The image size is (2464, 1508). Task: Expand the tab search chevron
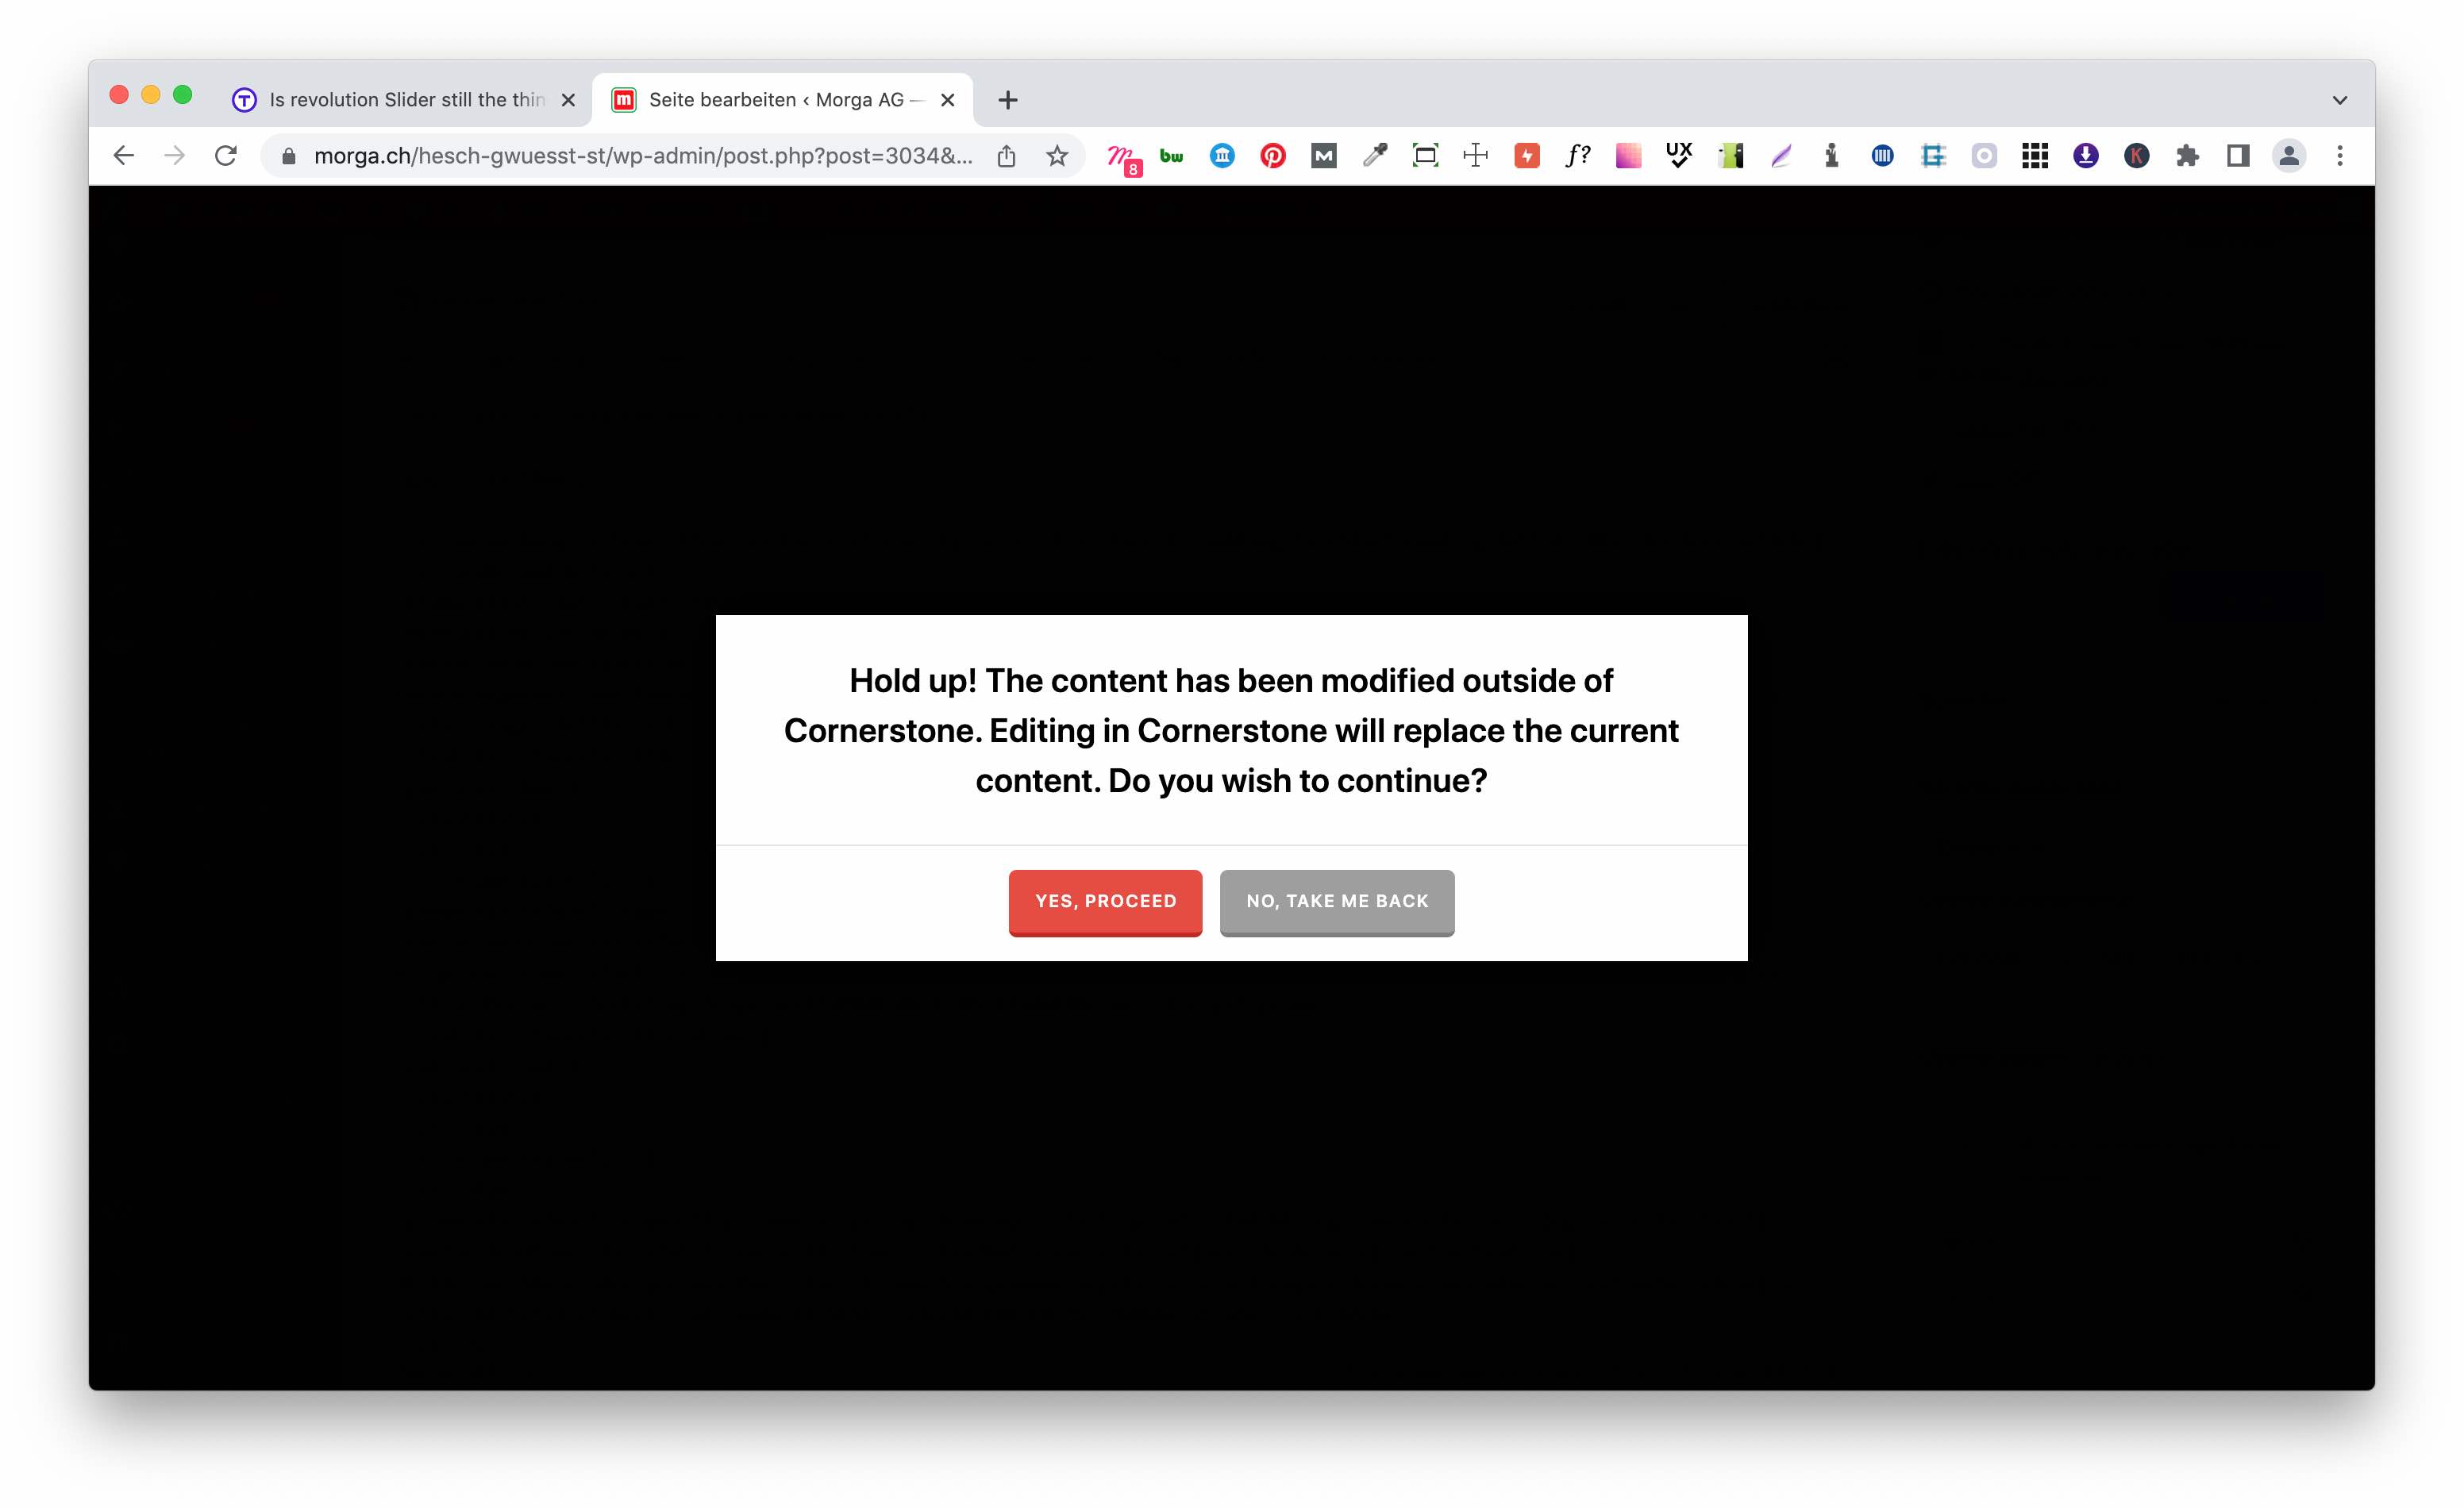[2339, 100]
